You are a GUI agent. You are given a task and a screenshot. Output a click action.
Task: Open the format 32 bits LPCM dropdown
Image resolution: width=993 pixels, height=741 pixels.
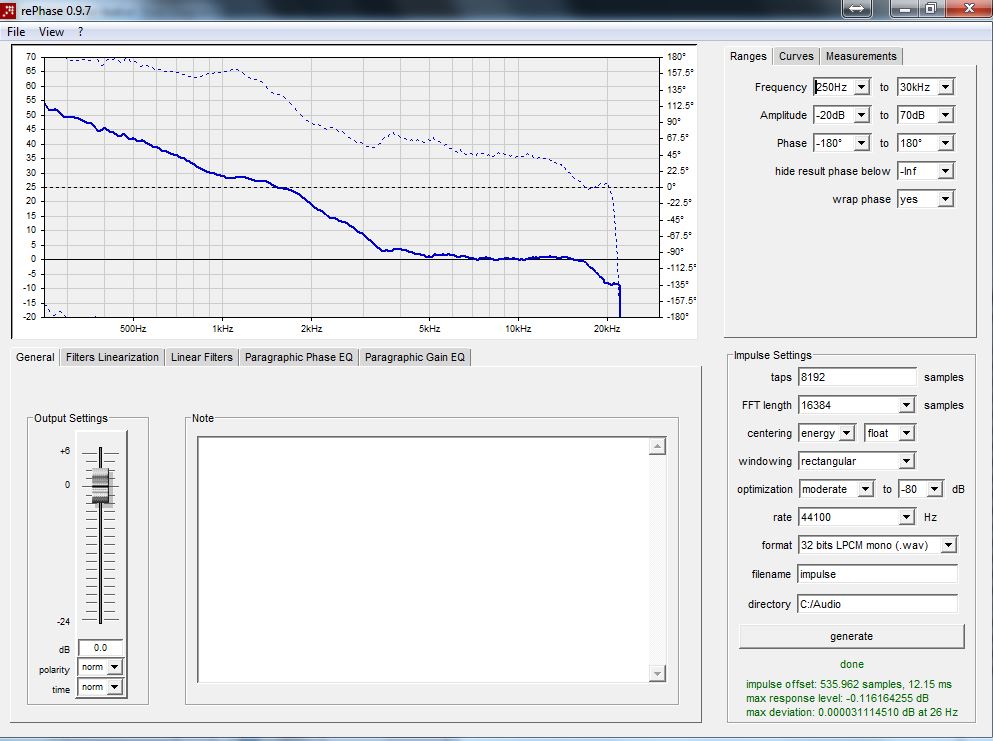[x=948, y=545]
